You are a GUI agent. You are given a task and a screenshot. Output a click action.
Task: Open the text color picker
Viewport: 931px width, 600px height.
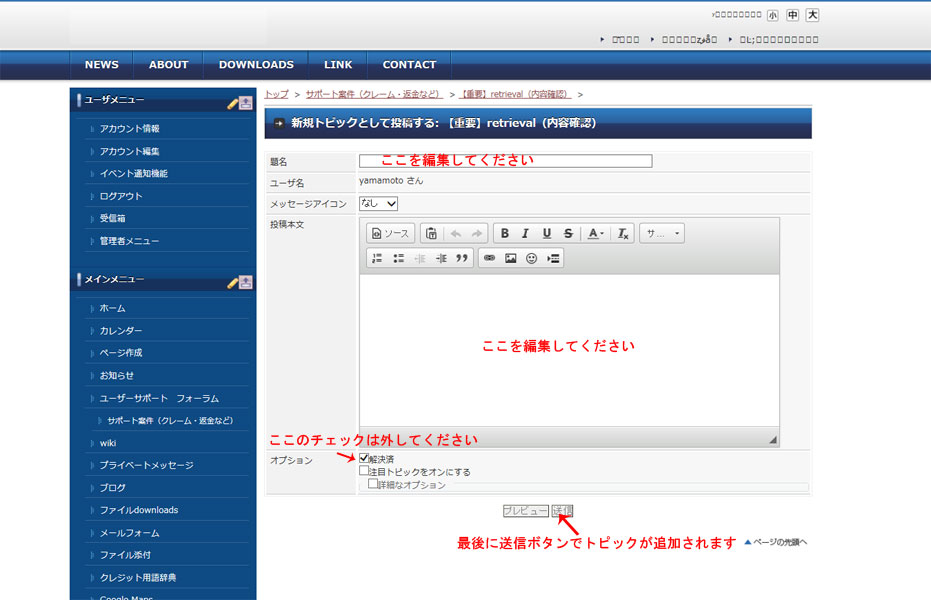[x=596, y=234]
